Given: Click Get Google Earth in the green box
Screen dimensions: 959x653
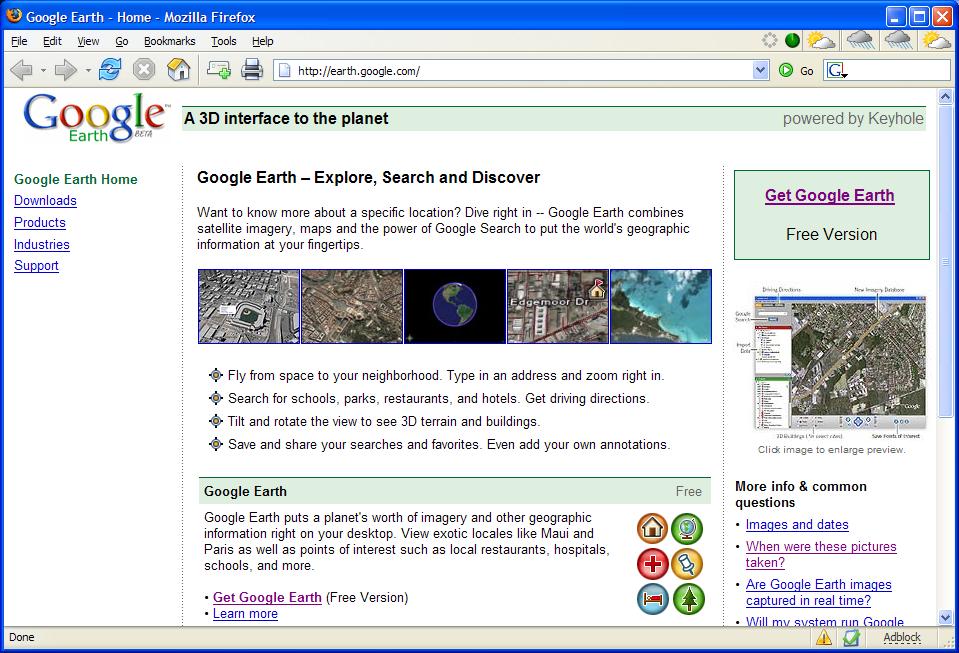Looking at the screenshot, I should point(829,196).
